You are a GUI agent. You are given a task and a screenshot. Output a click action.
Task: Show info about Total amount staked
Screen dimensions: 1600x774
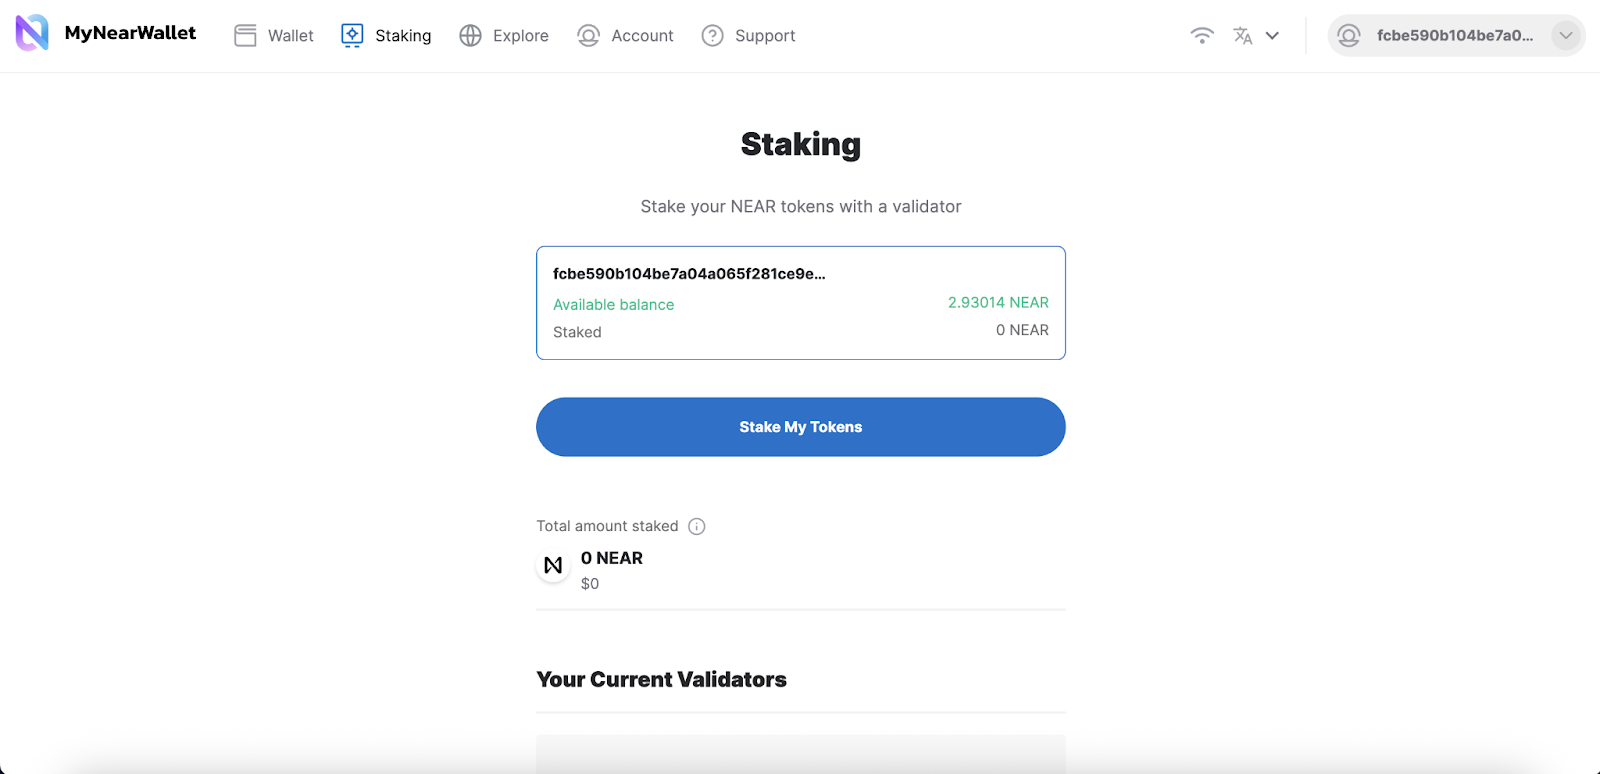[x=697, y=526]
